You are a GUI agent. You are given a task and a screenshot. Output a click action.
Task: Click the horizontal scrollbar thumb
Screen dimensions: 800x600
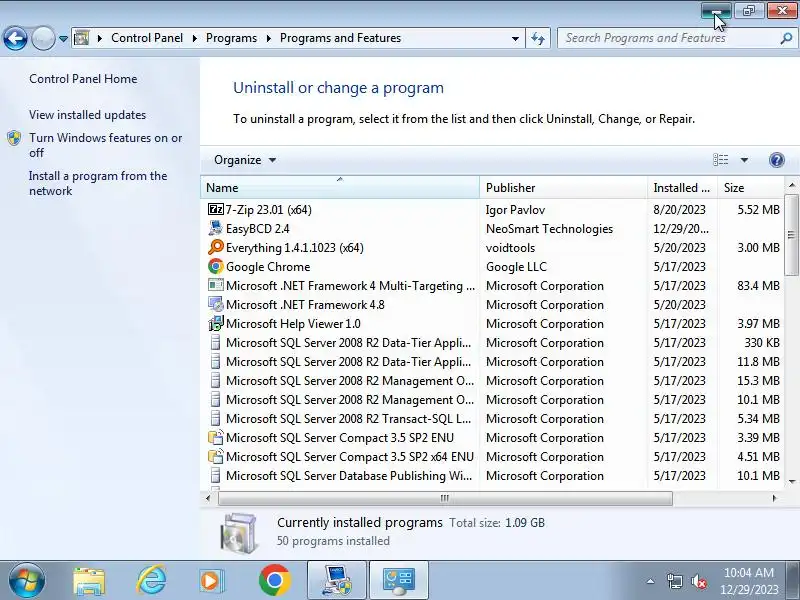tap(445, 498)
